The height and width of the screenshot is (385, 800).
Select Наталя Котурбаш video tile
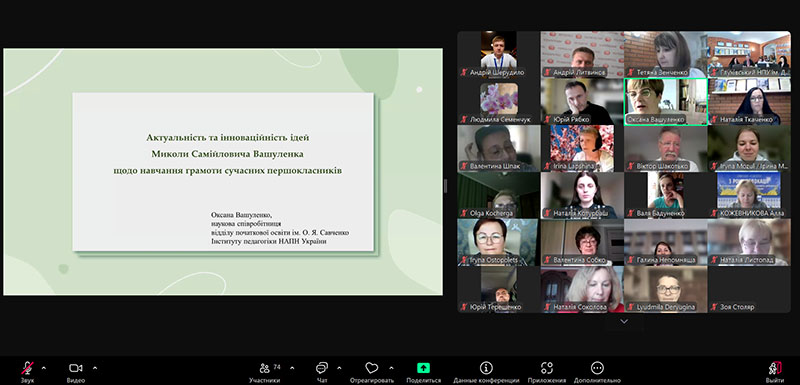coord(582,195)
